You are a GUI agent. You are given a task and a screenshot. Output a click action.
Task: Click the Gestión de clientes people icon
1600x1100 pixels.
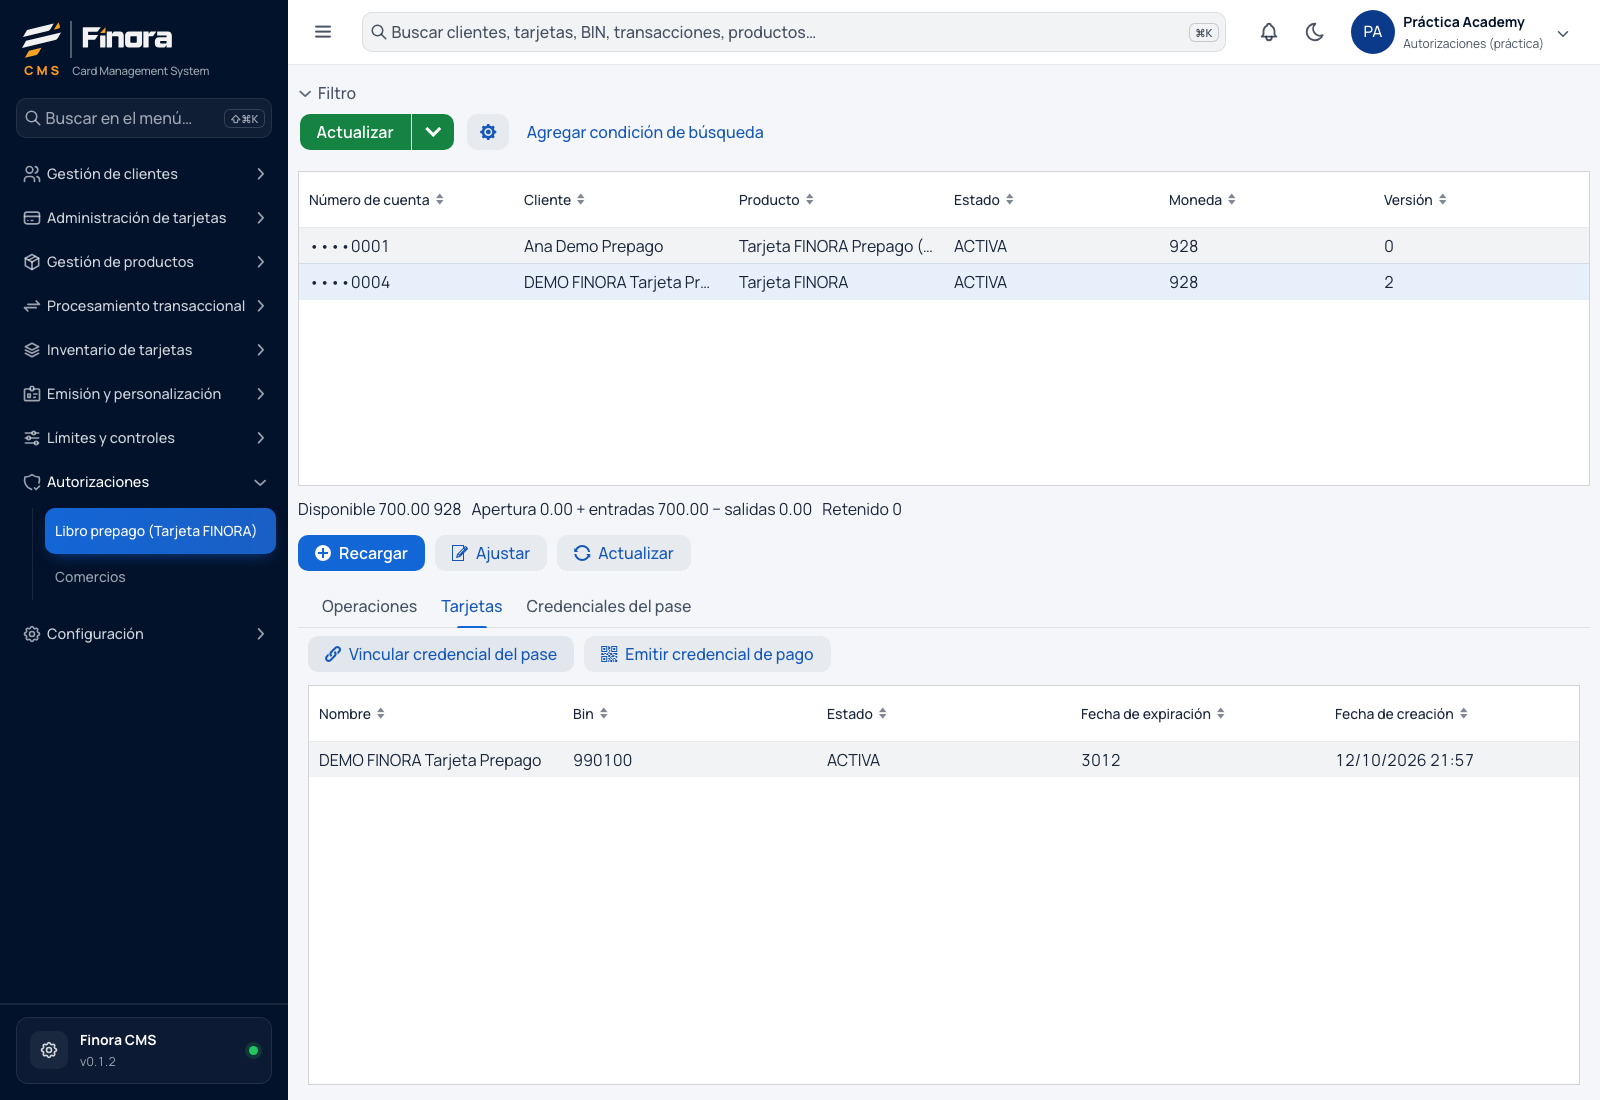[32, 174]
